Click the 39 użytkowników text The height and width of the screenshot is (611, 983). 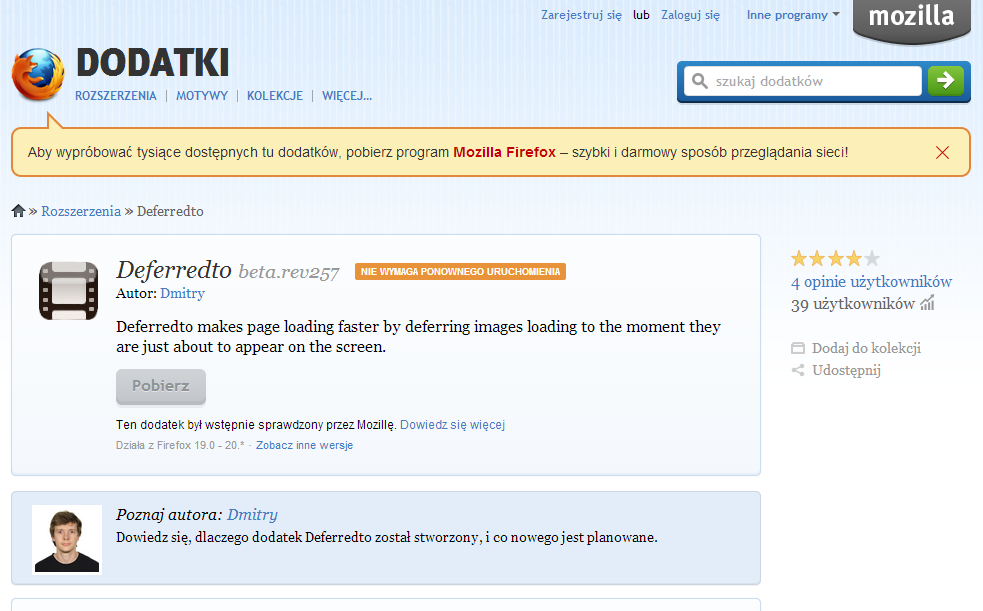tap(853, 304)
